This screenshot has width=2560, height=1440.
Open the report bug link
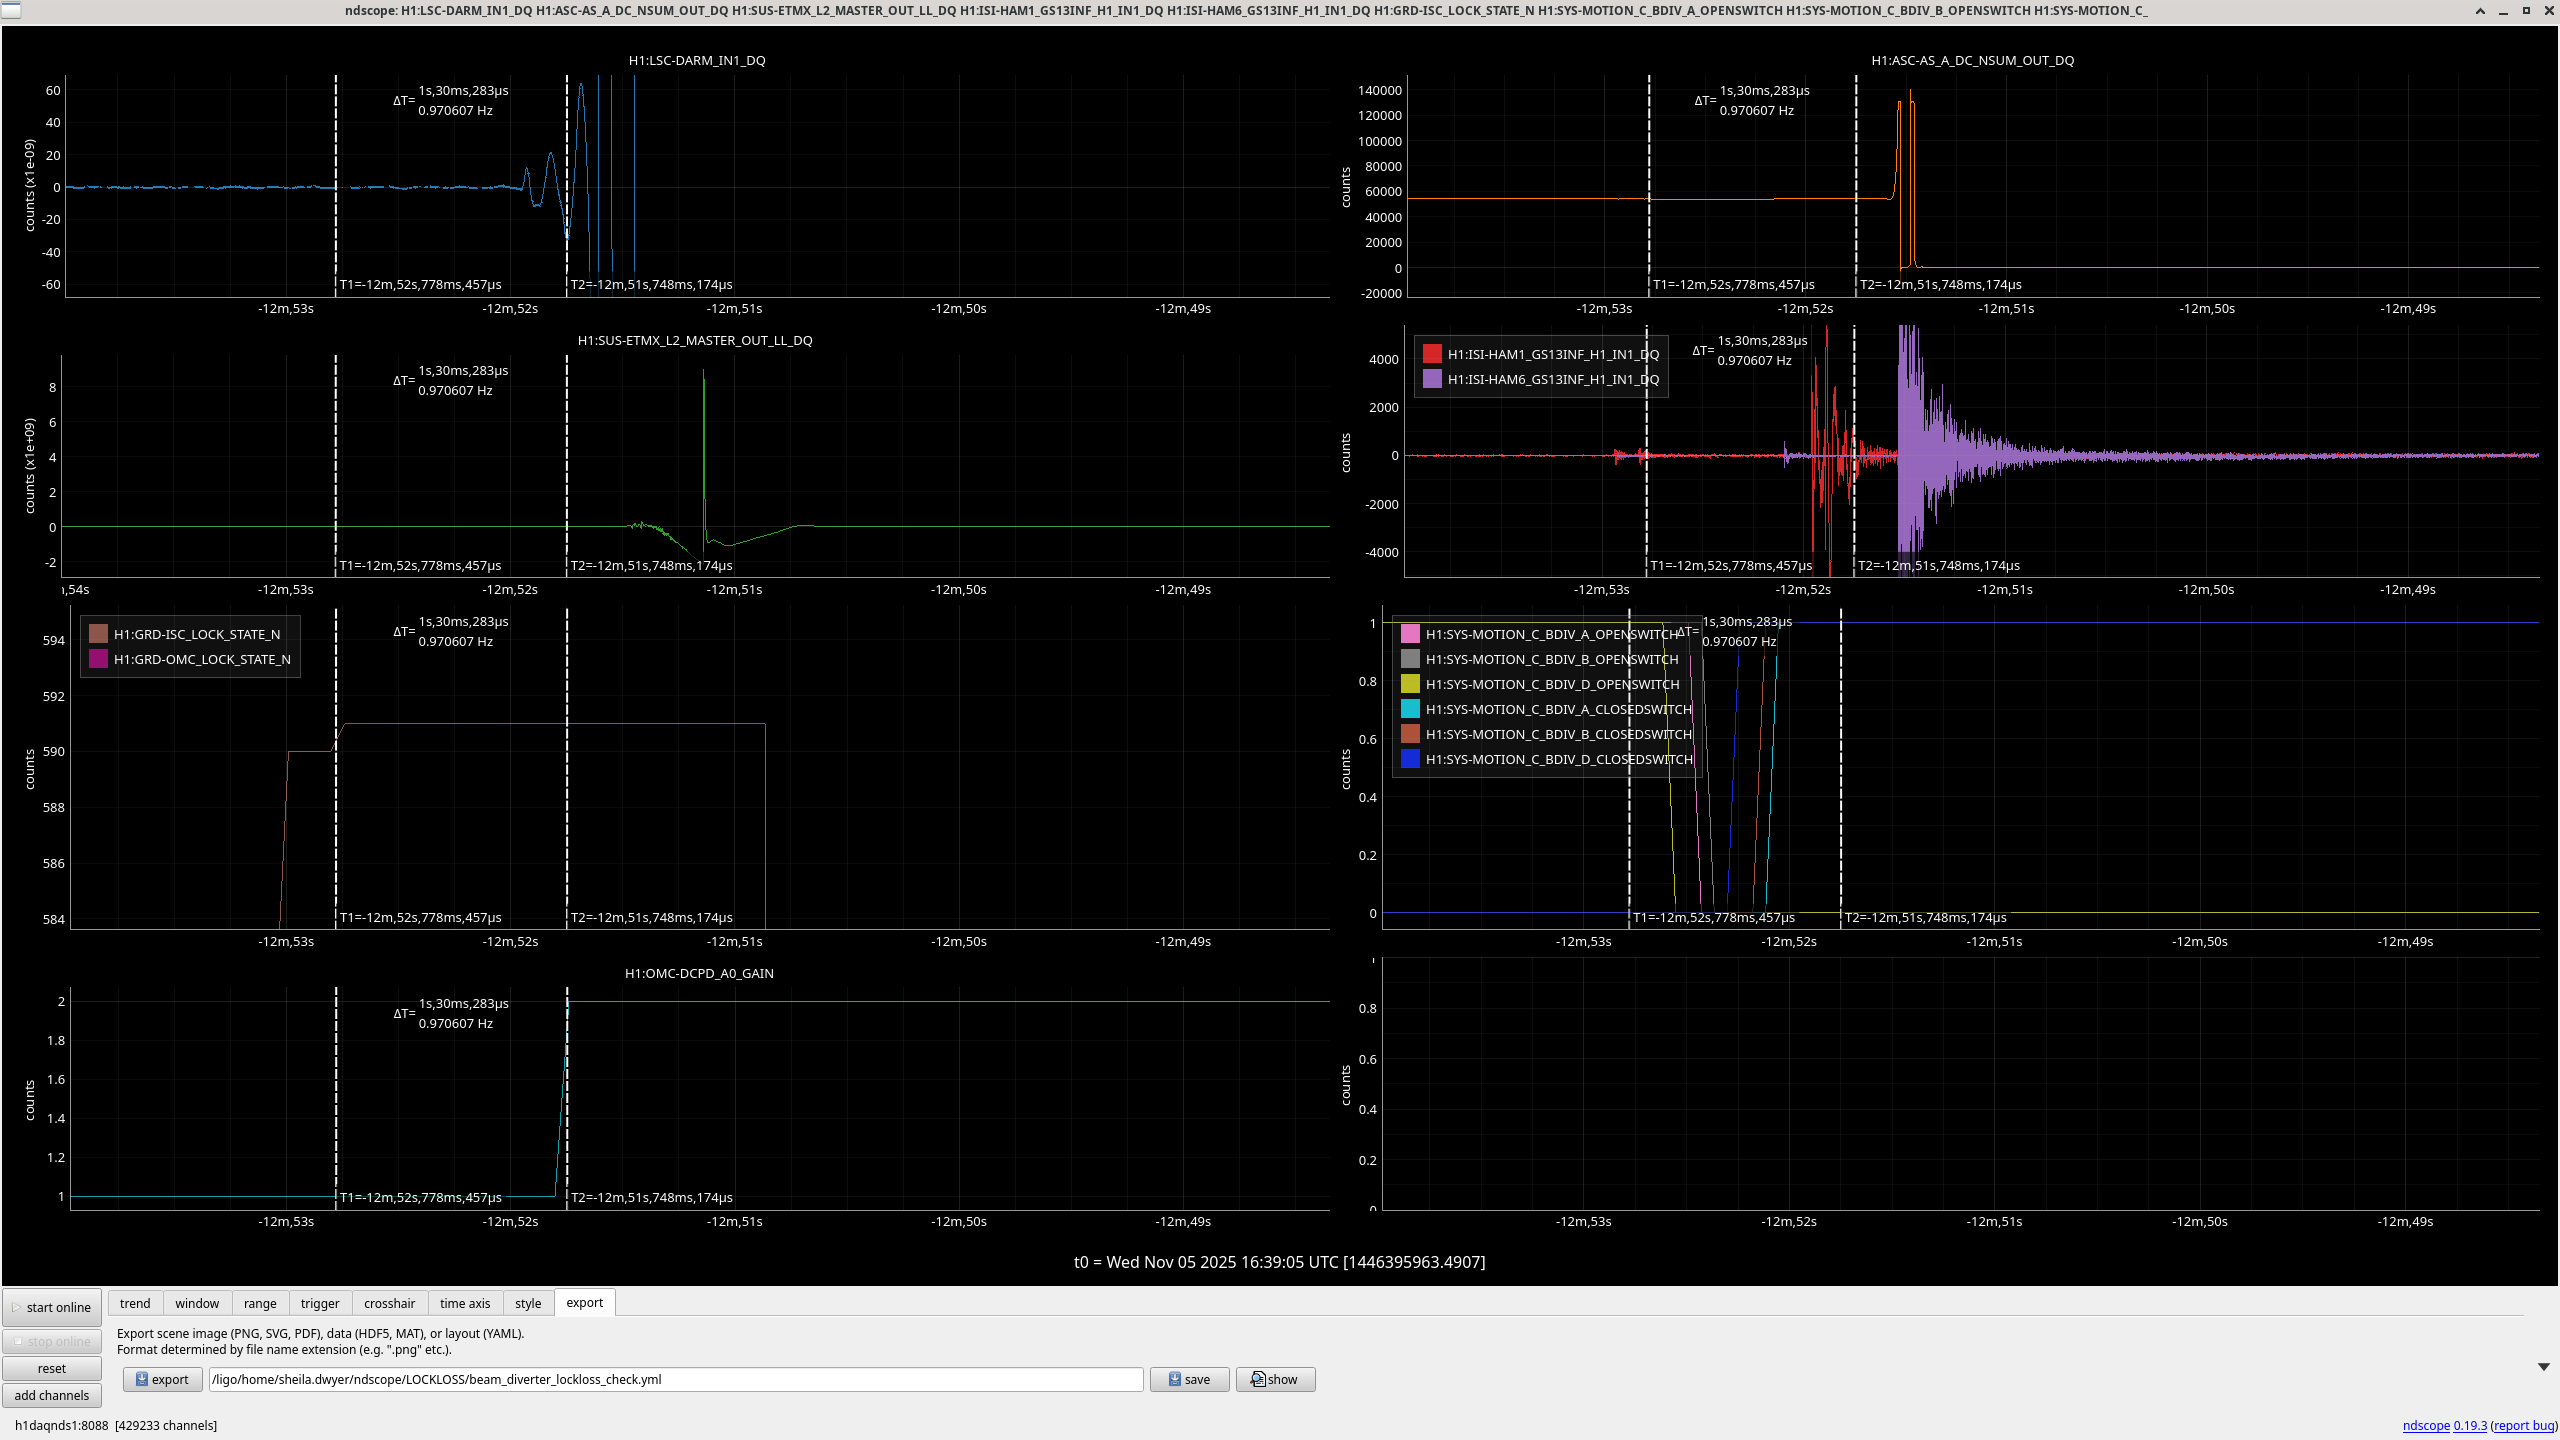pyautogui.click(x=2523, y=1425)
